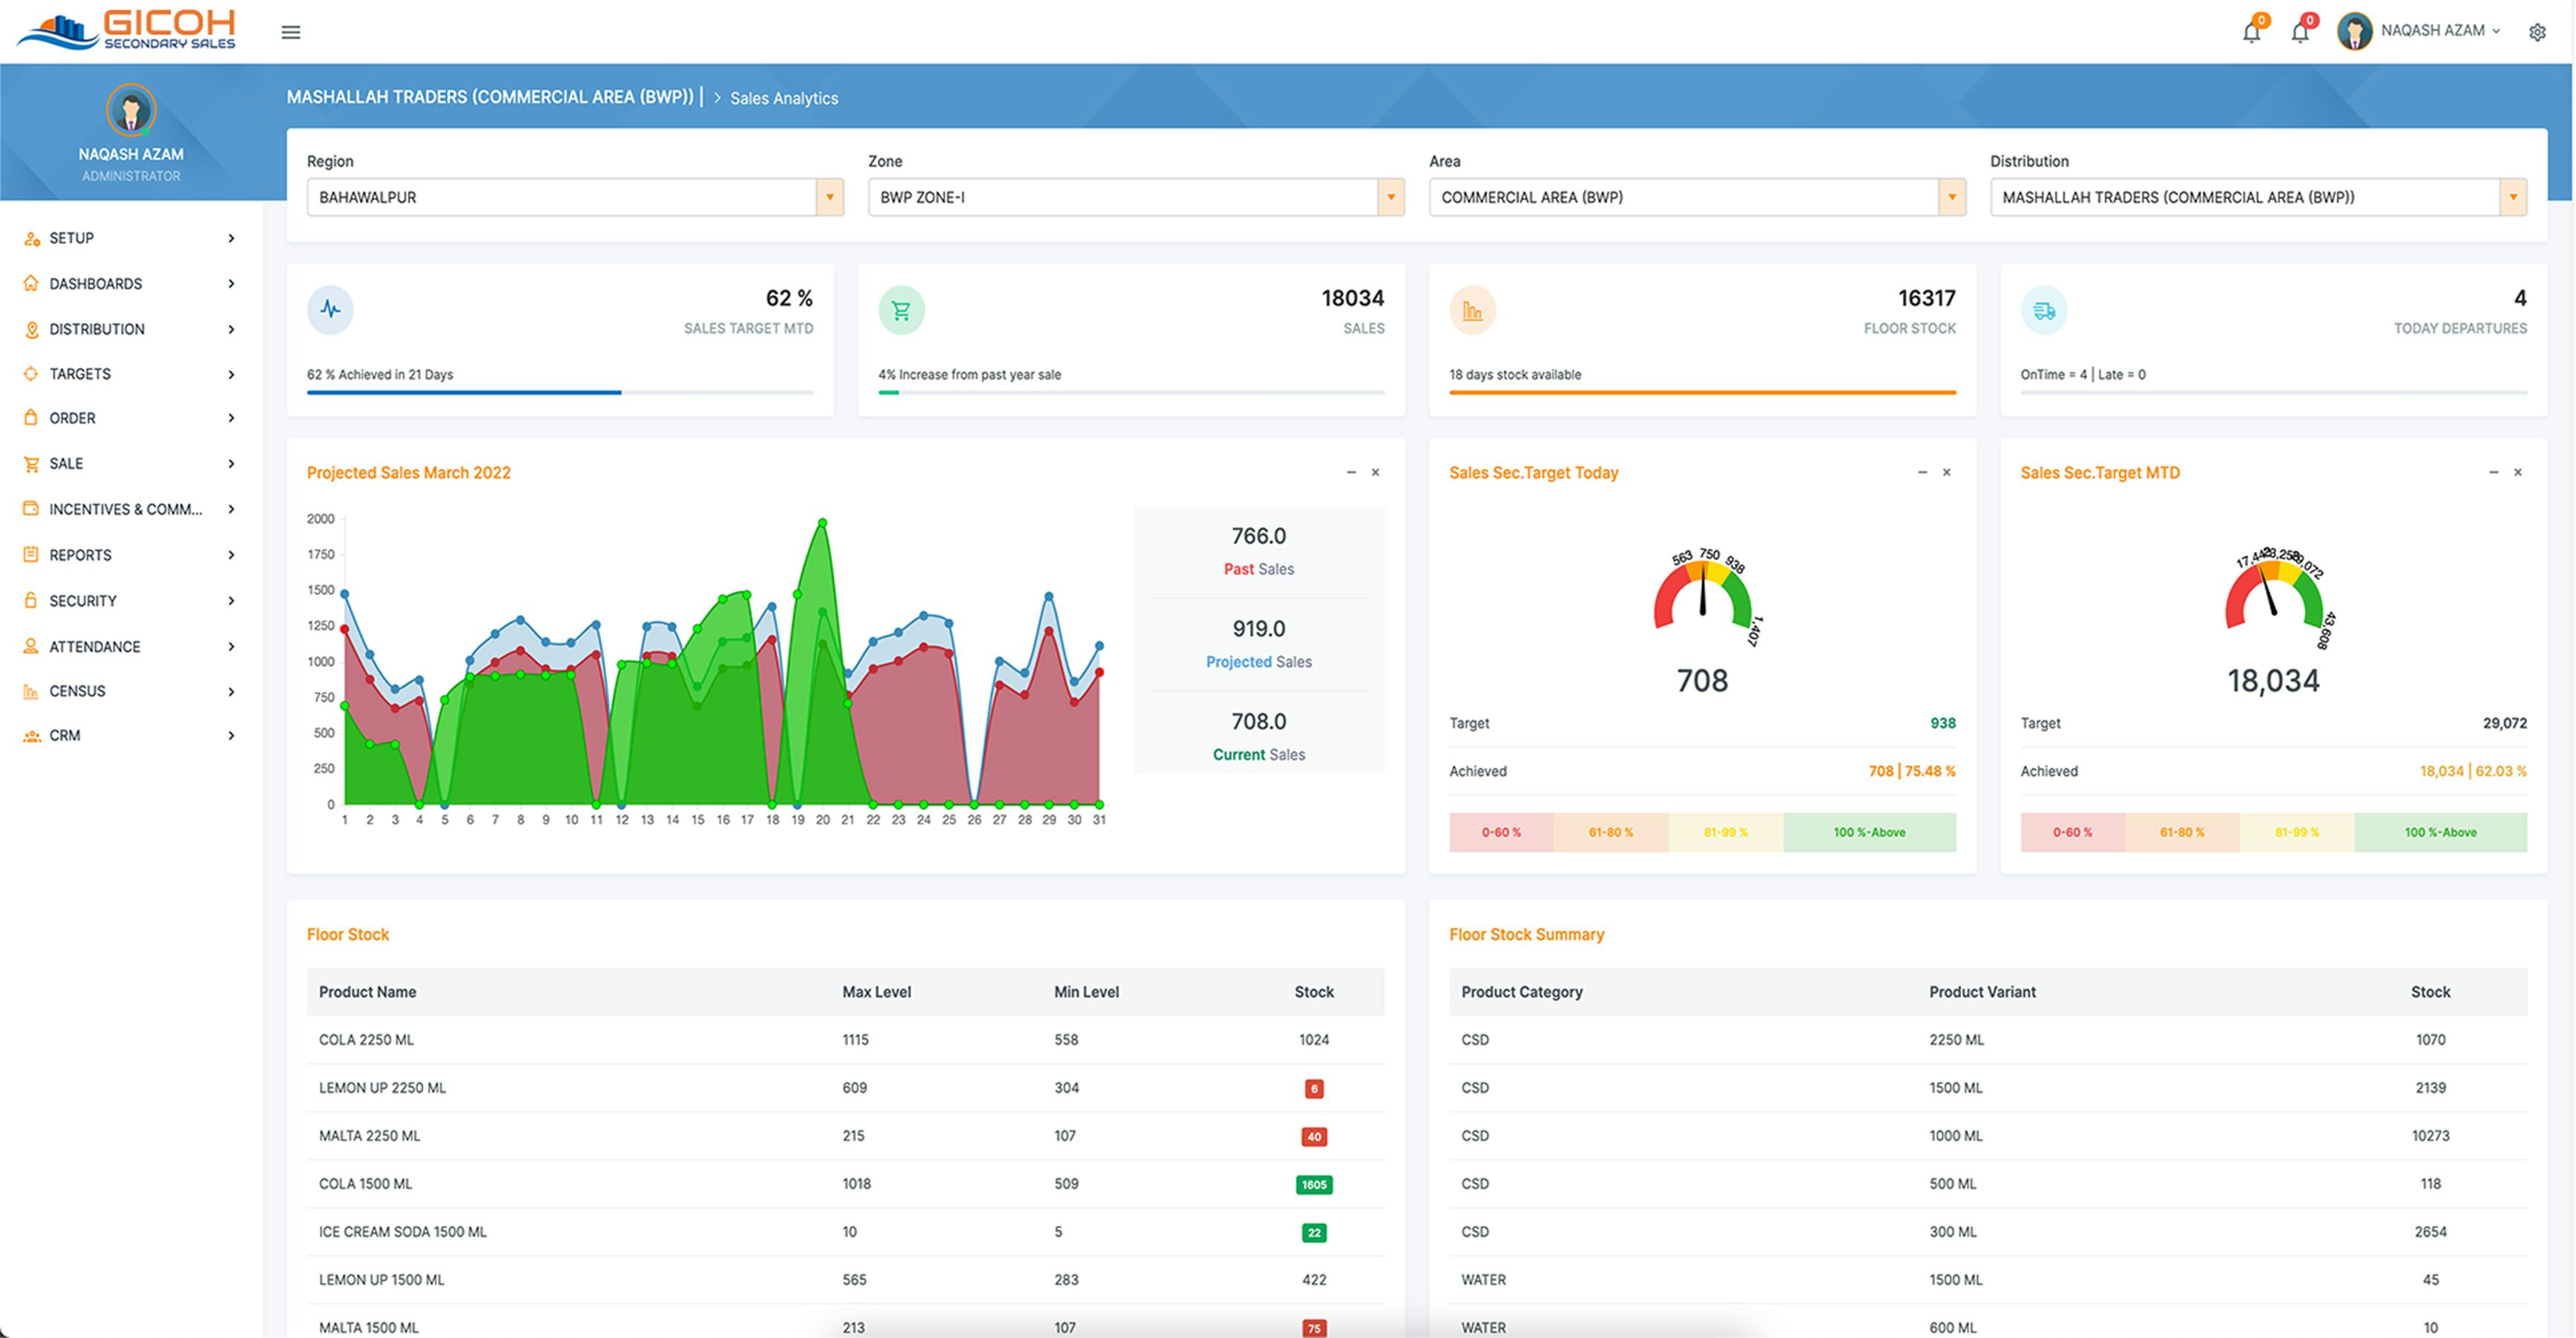
Task: Select the Reports icon
Action: 30,555
